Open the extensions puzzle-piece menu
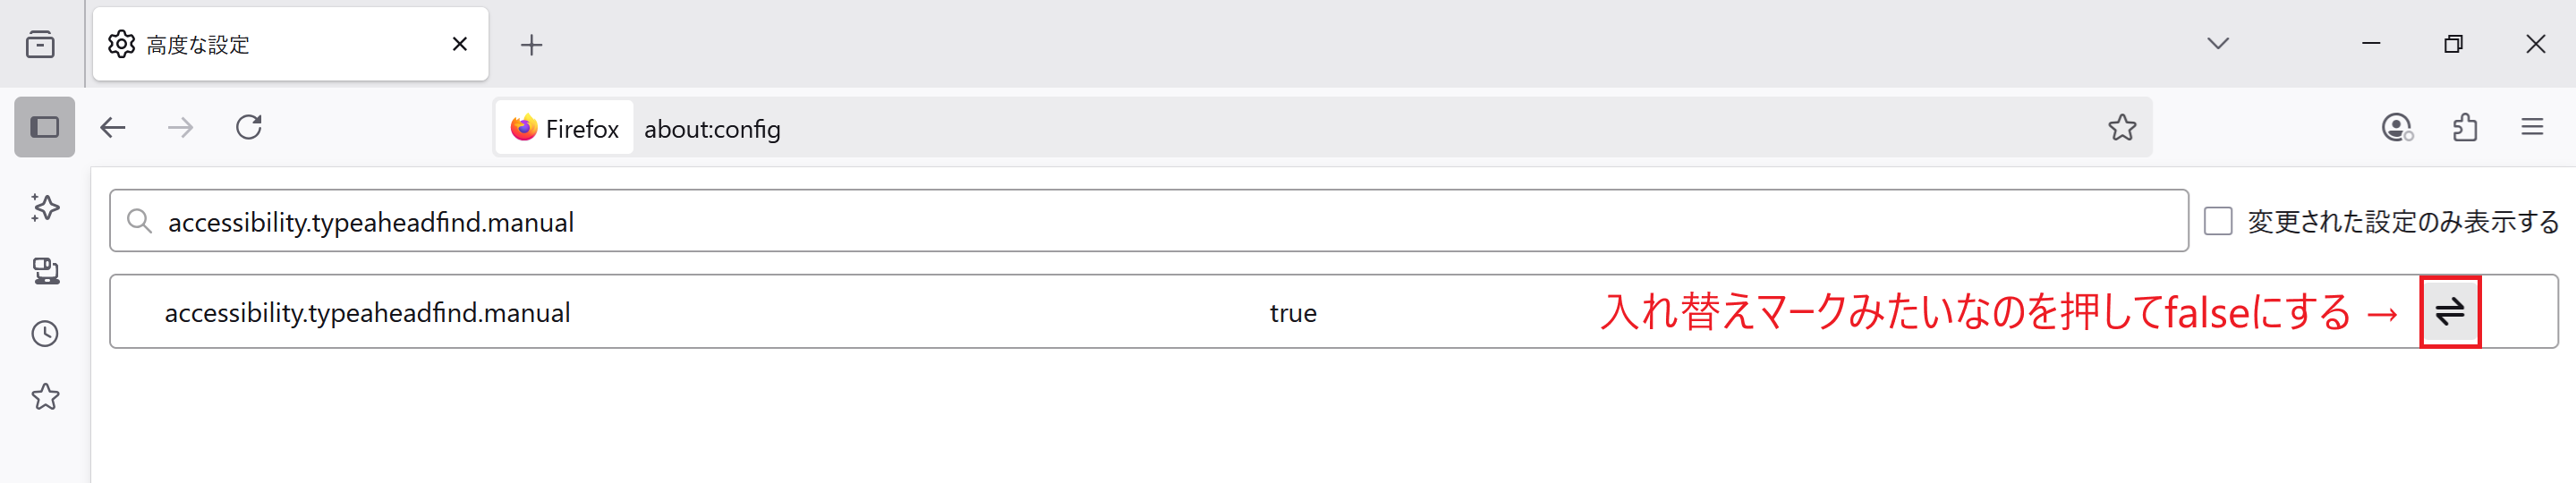The width and height of the screenshot is (2576, 483). [2465, 127]
